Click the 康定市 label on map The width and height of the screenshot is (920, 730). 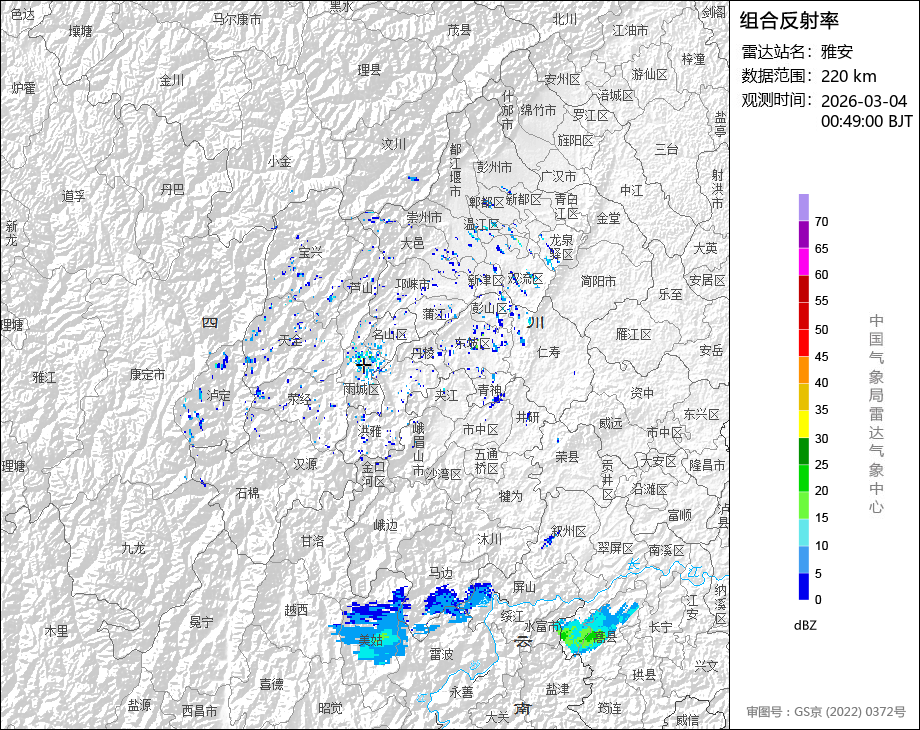[147, 374]
